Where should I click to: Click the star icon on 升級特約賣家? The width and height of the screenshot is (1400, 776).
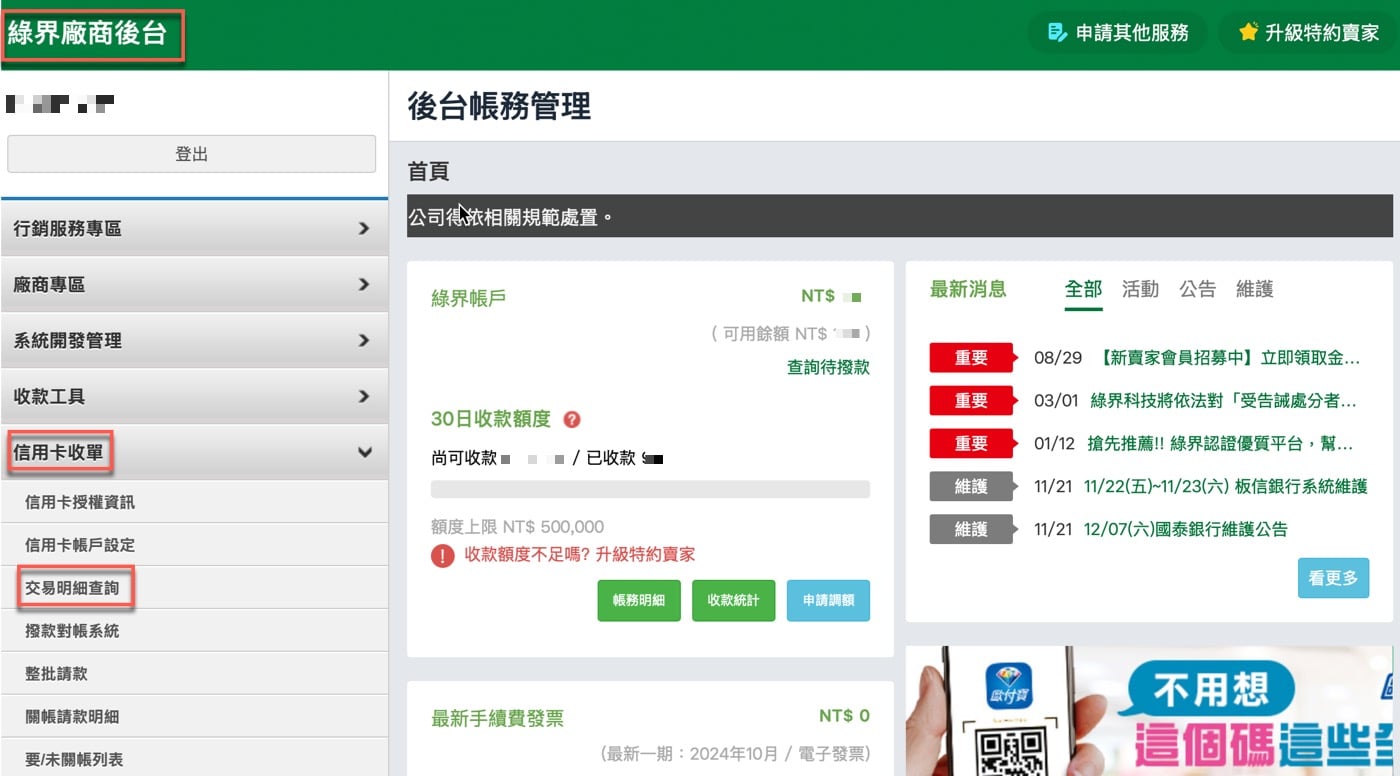click(x=1248, y=32)
